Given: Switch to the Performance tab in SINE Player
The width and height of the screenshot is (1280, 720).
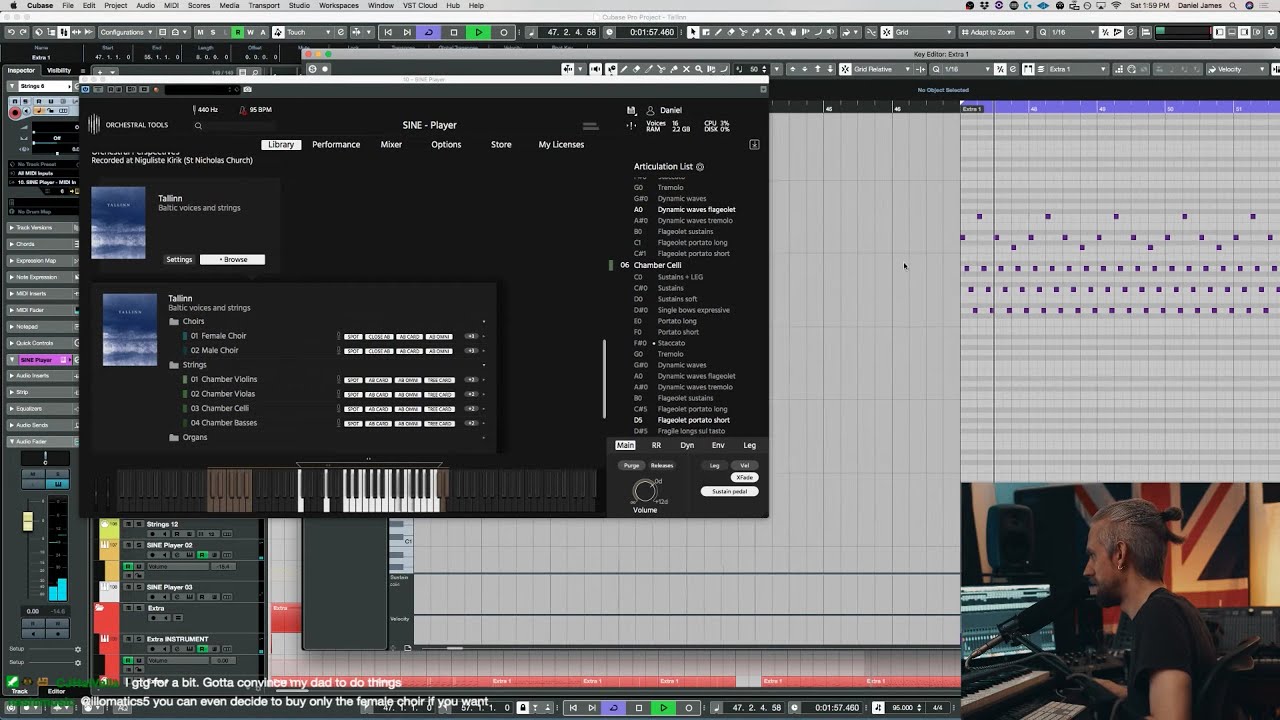Looking at the screenshot, I should [336, 144].
